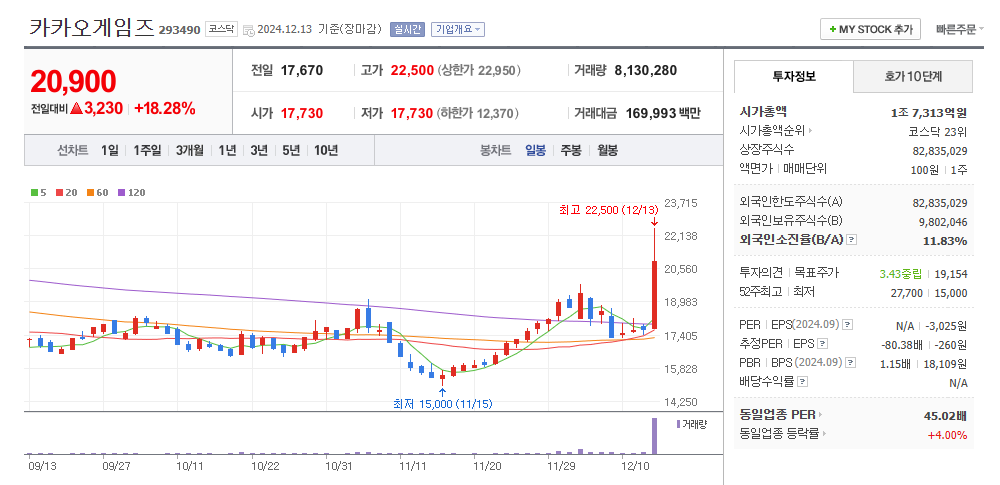This screenshot has height=485, width=1000.
Task: Click the 3.43중립 investment opinion value
Action: click(901, 274)
